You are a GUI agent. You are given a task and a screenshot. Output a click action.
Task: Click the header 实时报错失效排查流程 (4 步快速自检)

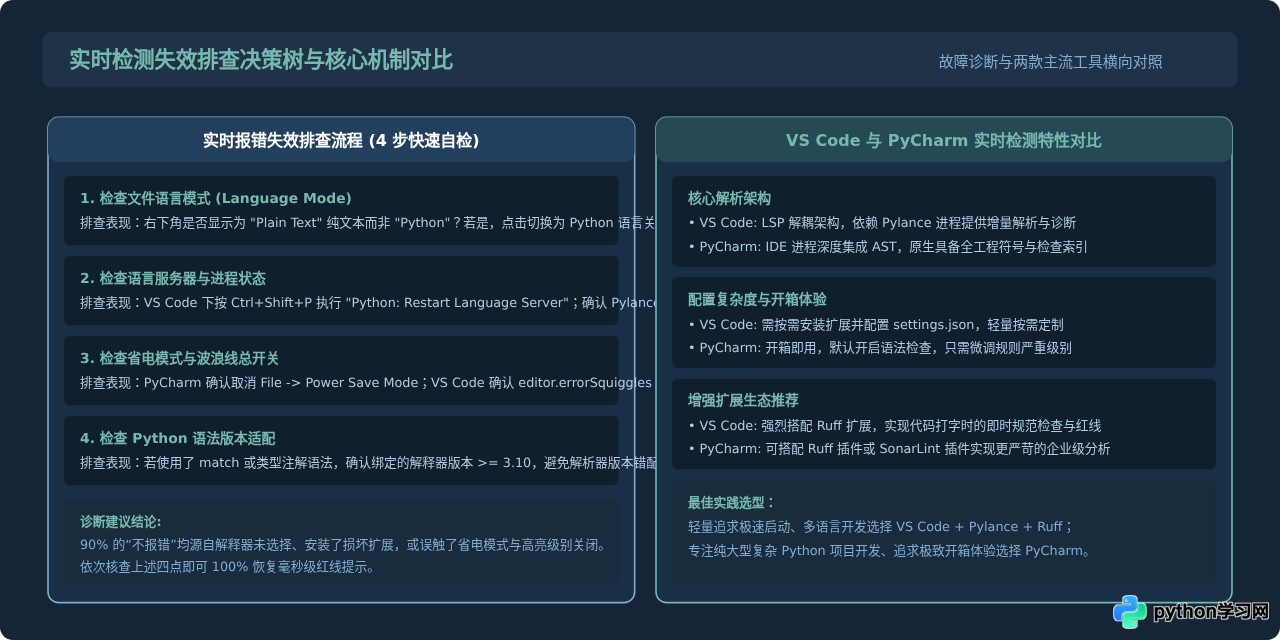341,141
